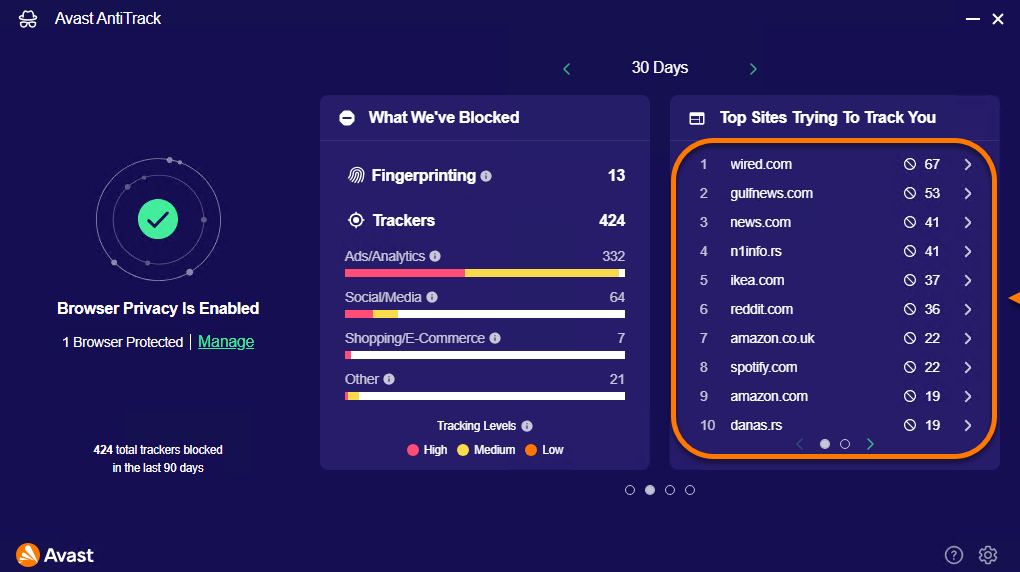Select the last dot of the bottom pager

[690, 490]
